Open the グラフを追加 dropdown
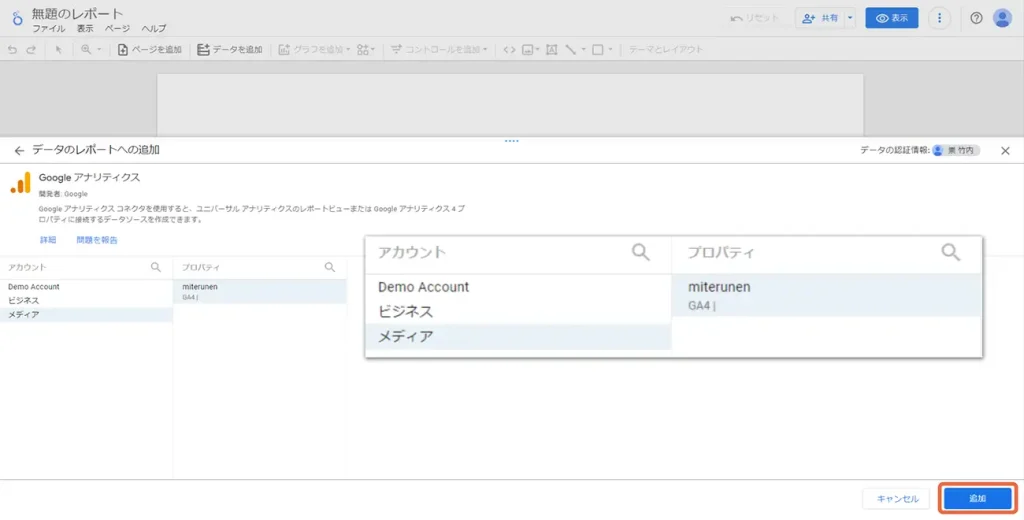Image resolution: width=1024 pixels, height=520 pixels. click(x=314, y=50)
